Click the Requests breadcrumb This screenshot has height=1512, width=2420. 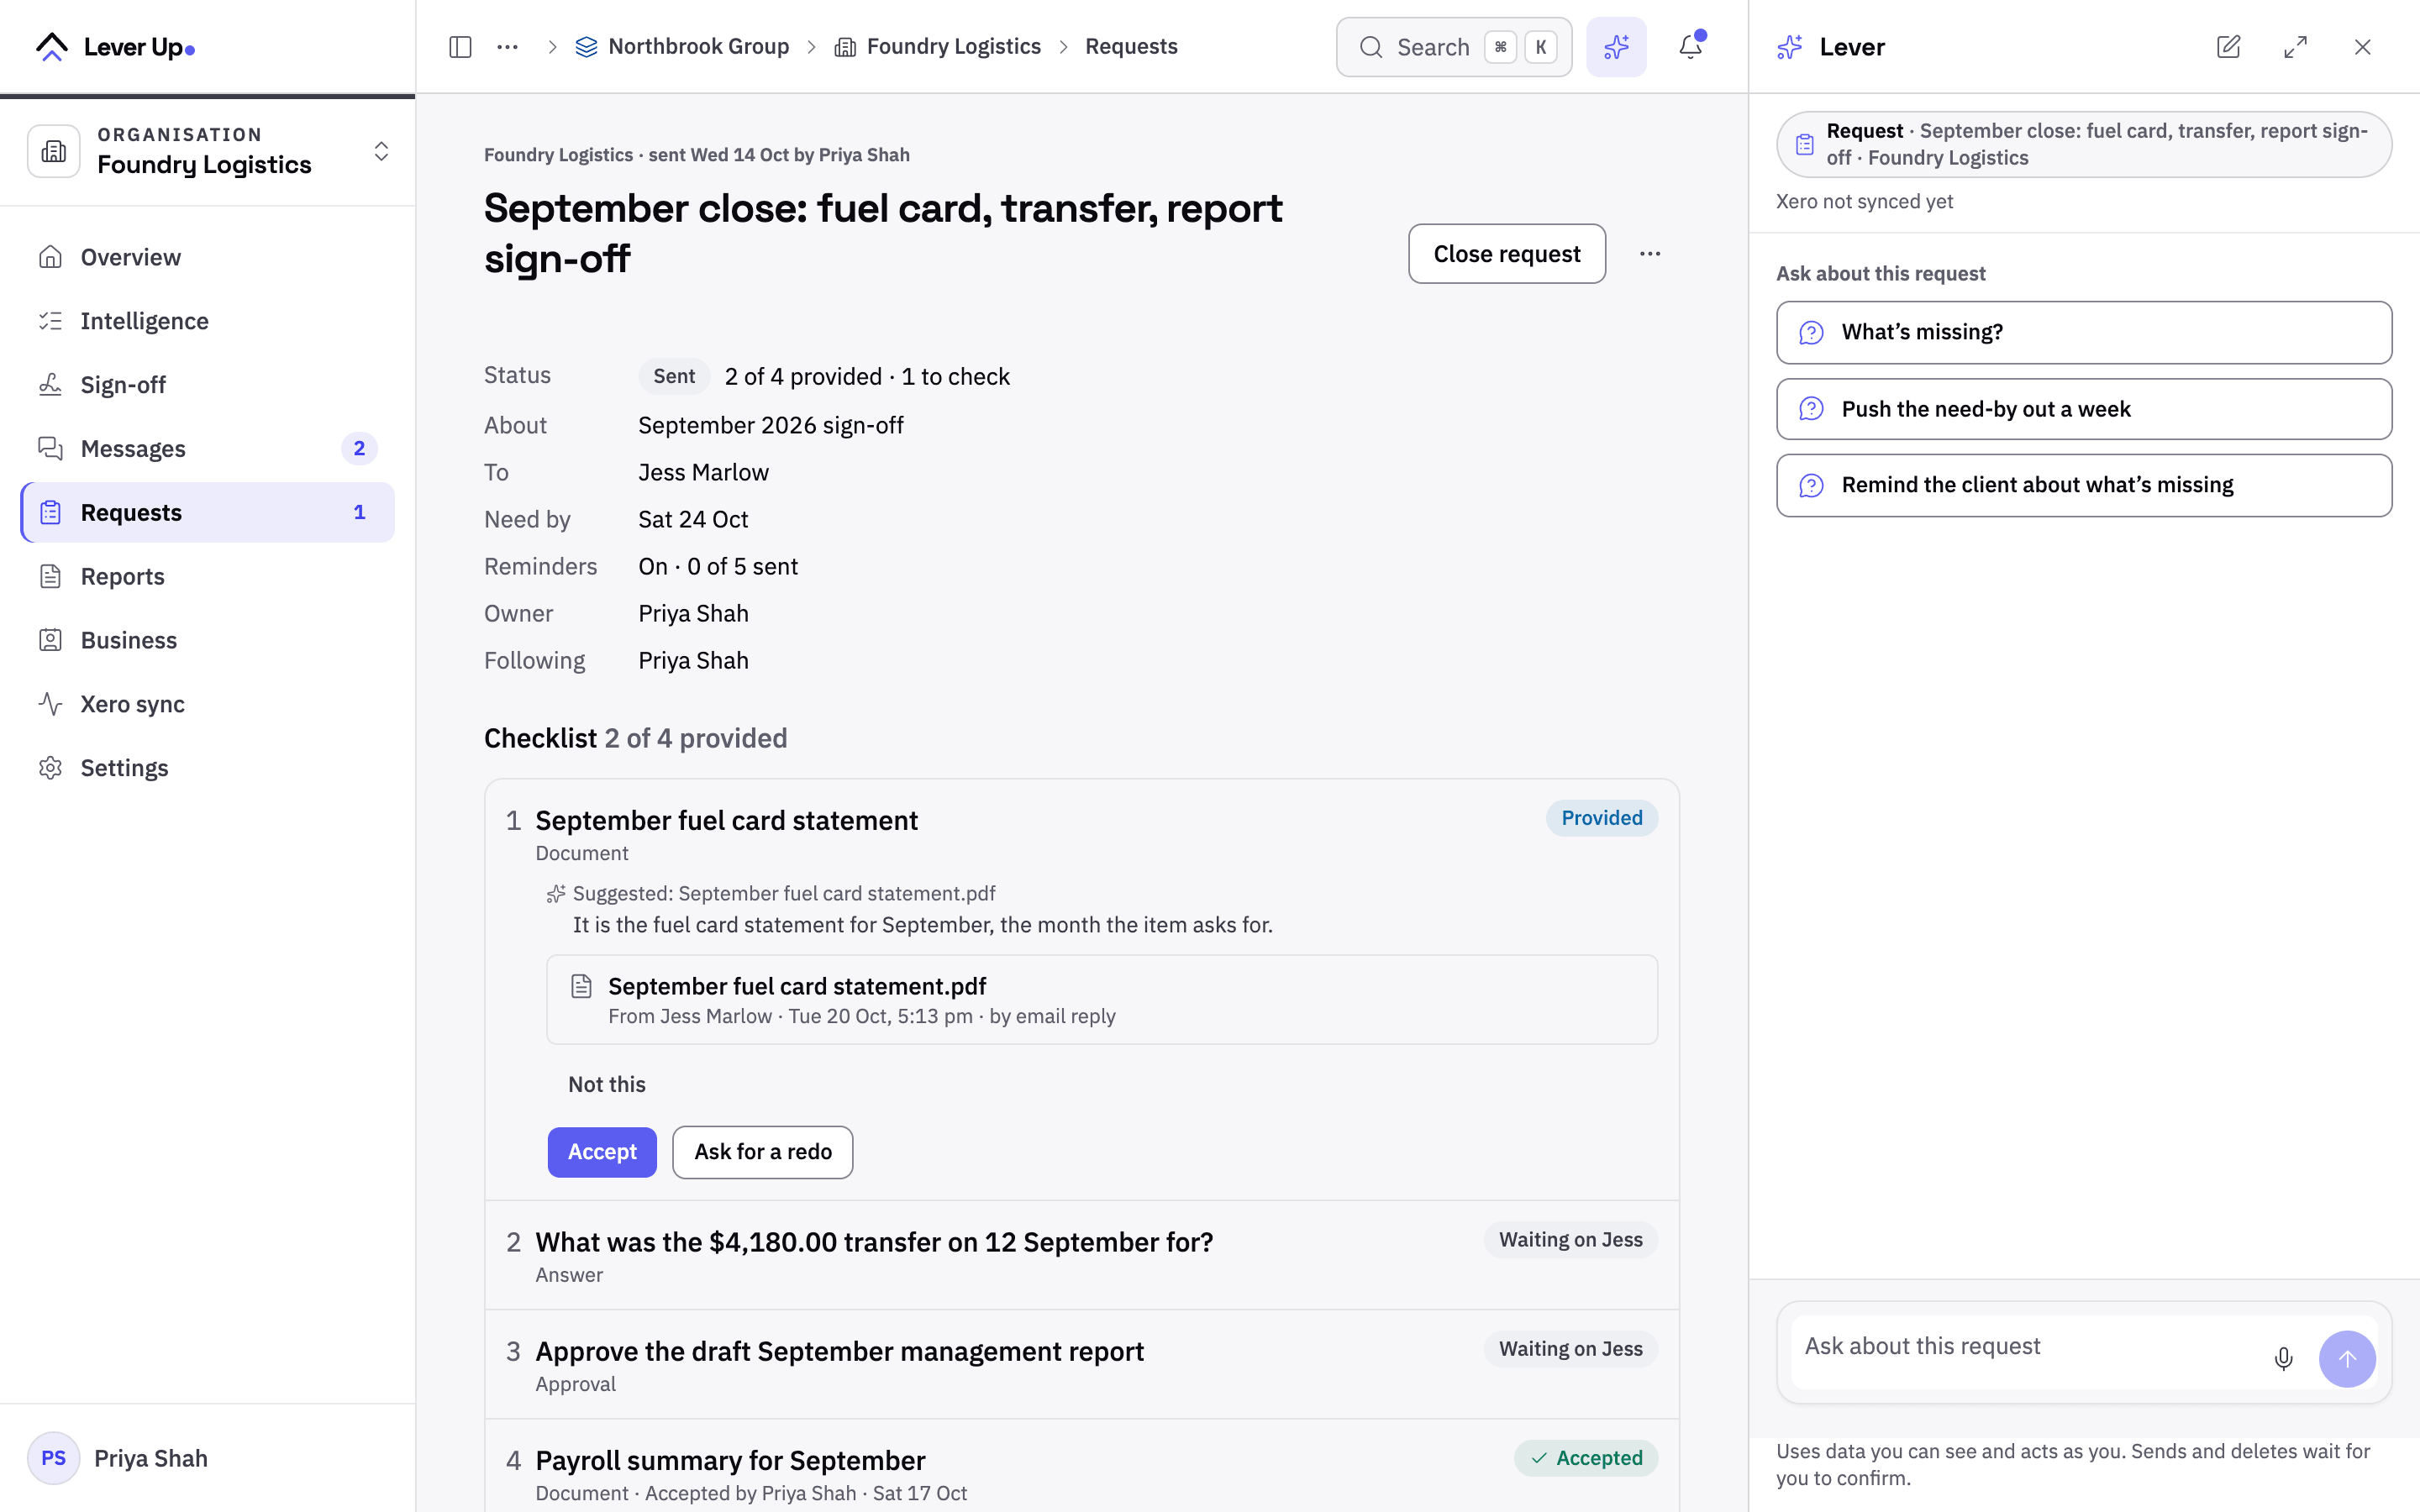pyautogui.click(x=1131, y=47)
